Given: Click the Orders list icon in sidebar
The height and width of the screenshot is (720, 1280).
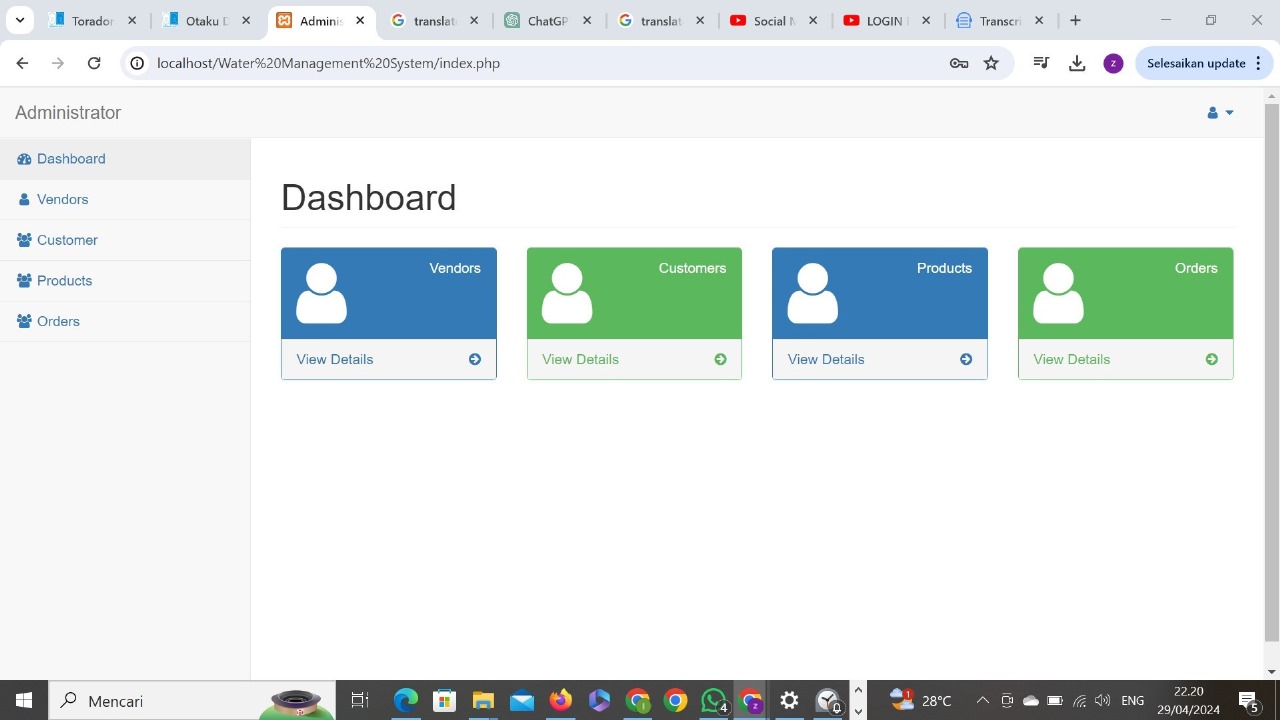Looking at the screenshot, I should coord(22,321).
